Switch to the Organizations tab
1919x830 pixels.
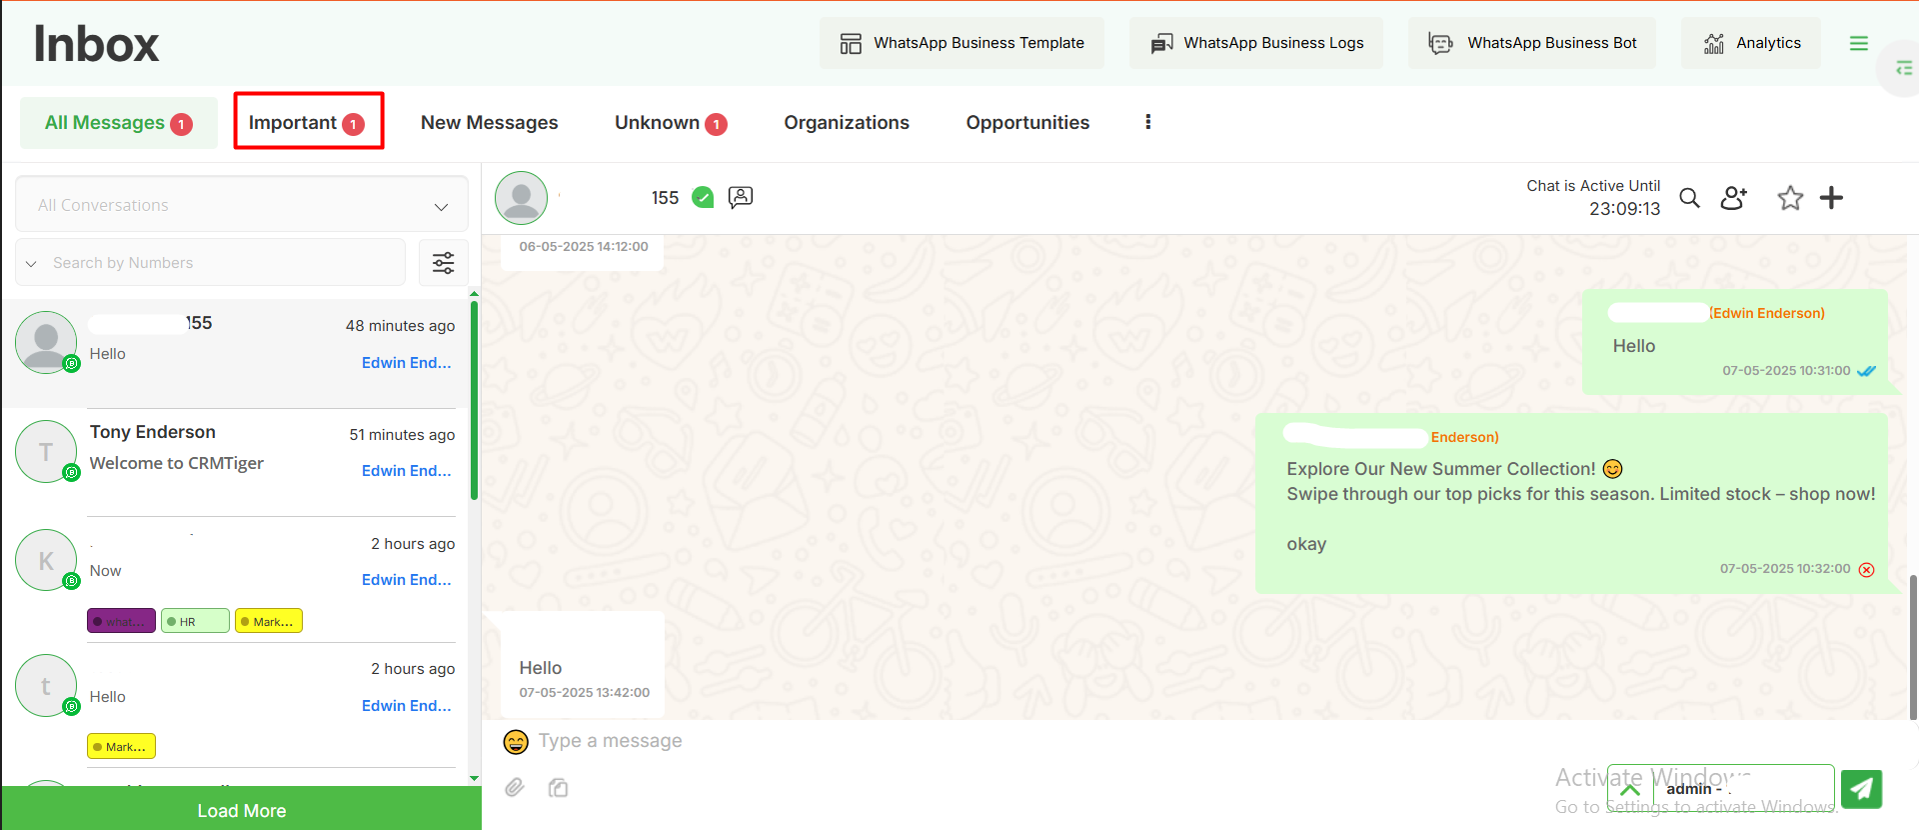(x=846, y=122)
